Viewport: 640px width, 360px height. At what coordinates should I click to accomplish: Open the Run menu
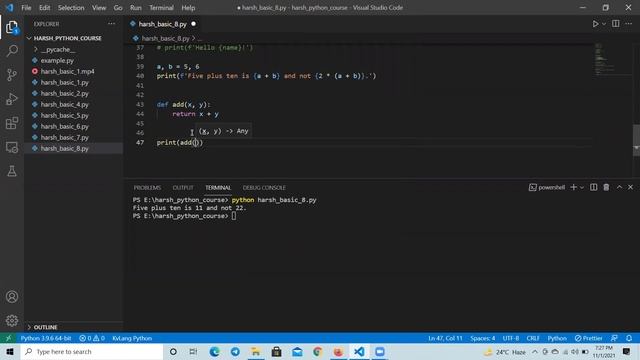136,8
